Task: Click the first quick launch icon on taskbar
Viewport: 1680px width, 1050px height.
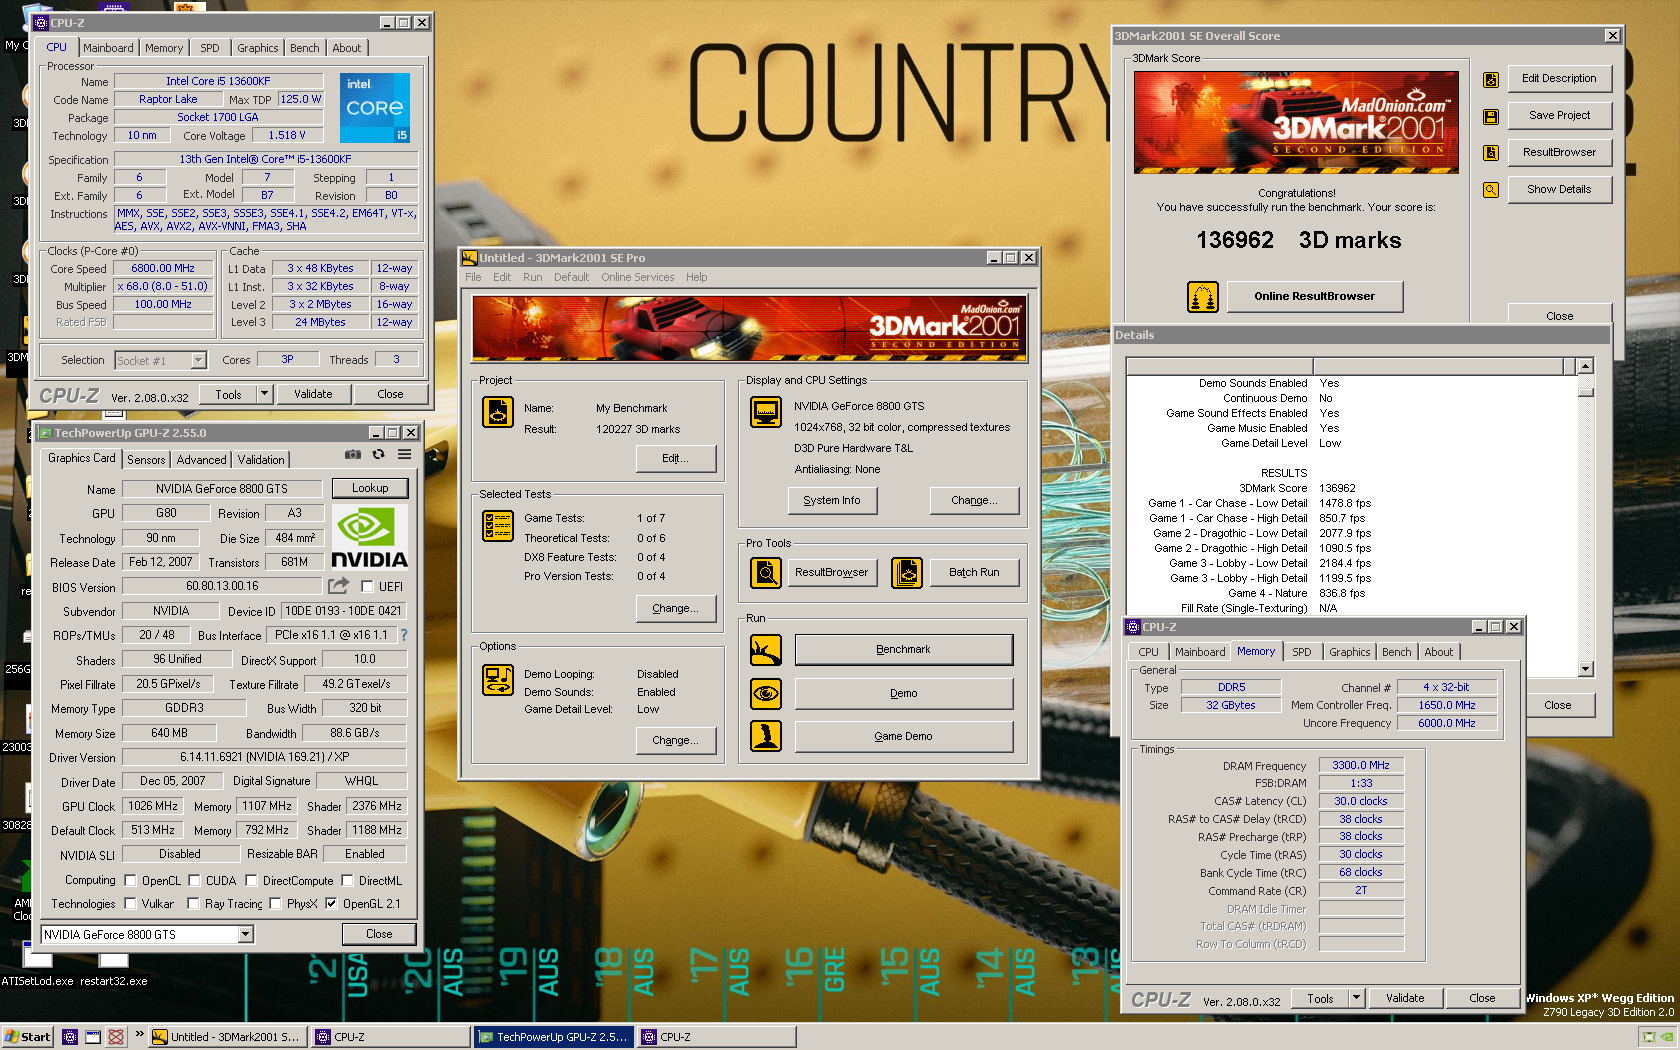Action: (x=69, y=1037)
